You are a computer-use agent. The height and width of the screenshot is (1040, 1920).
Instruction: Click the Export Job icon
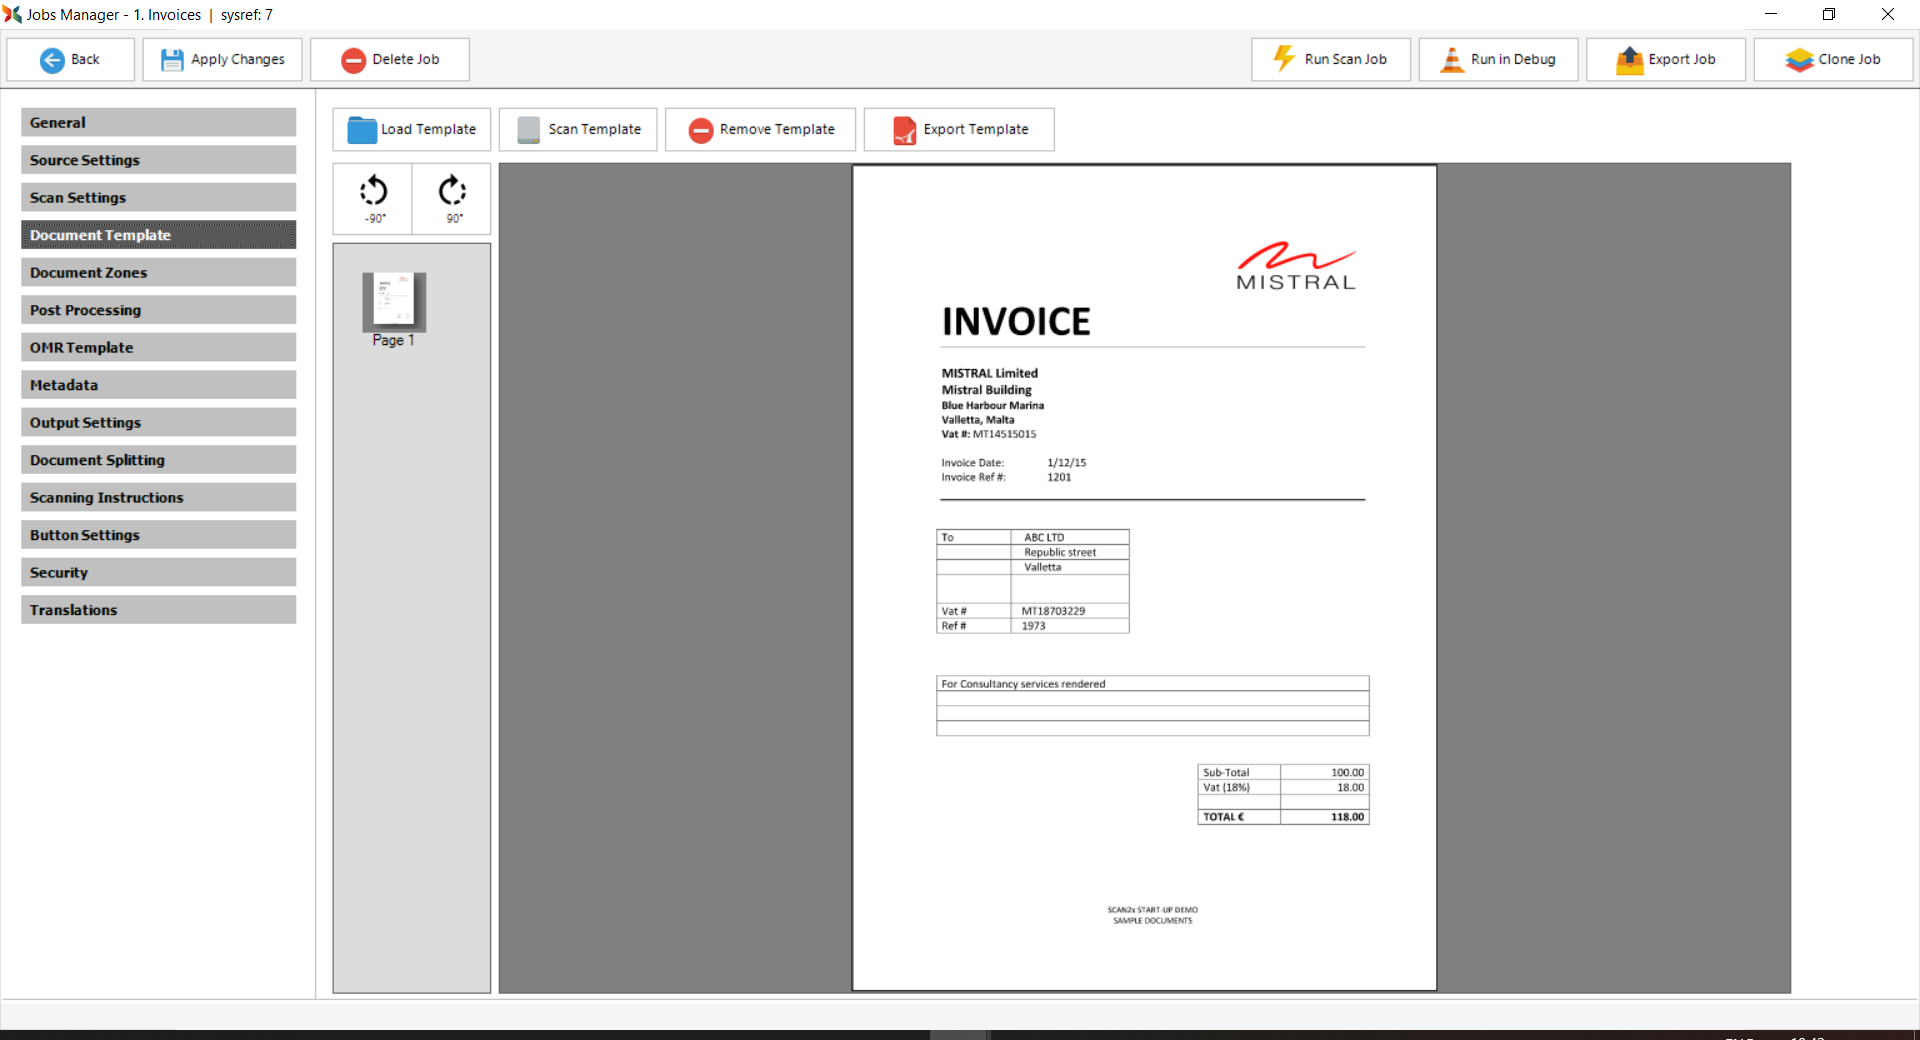(x=1630, y=60)
